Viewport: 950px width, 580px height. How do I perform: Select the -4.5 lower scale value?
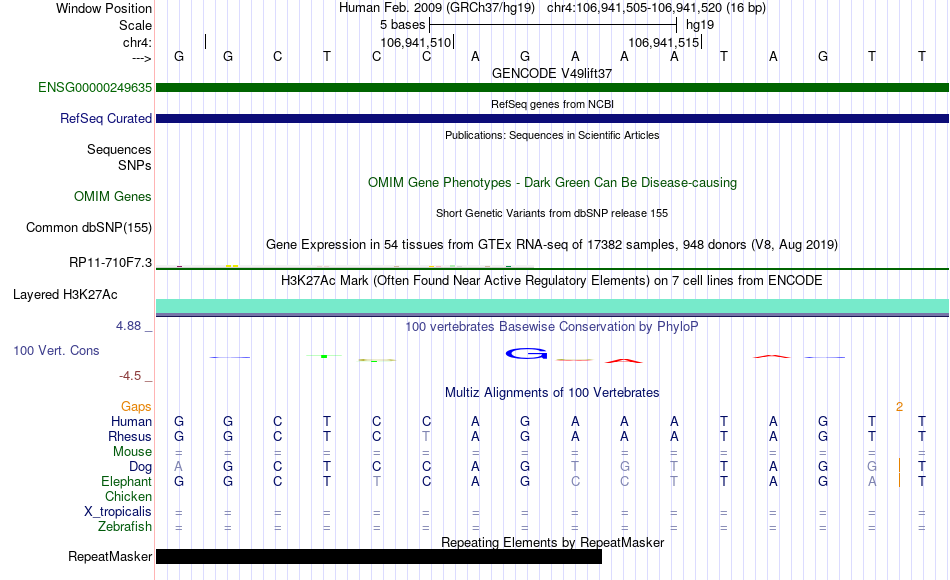point(130,376)
